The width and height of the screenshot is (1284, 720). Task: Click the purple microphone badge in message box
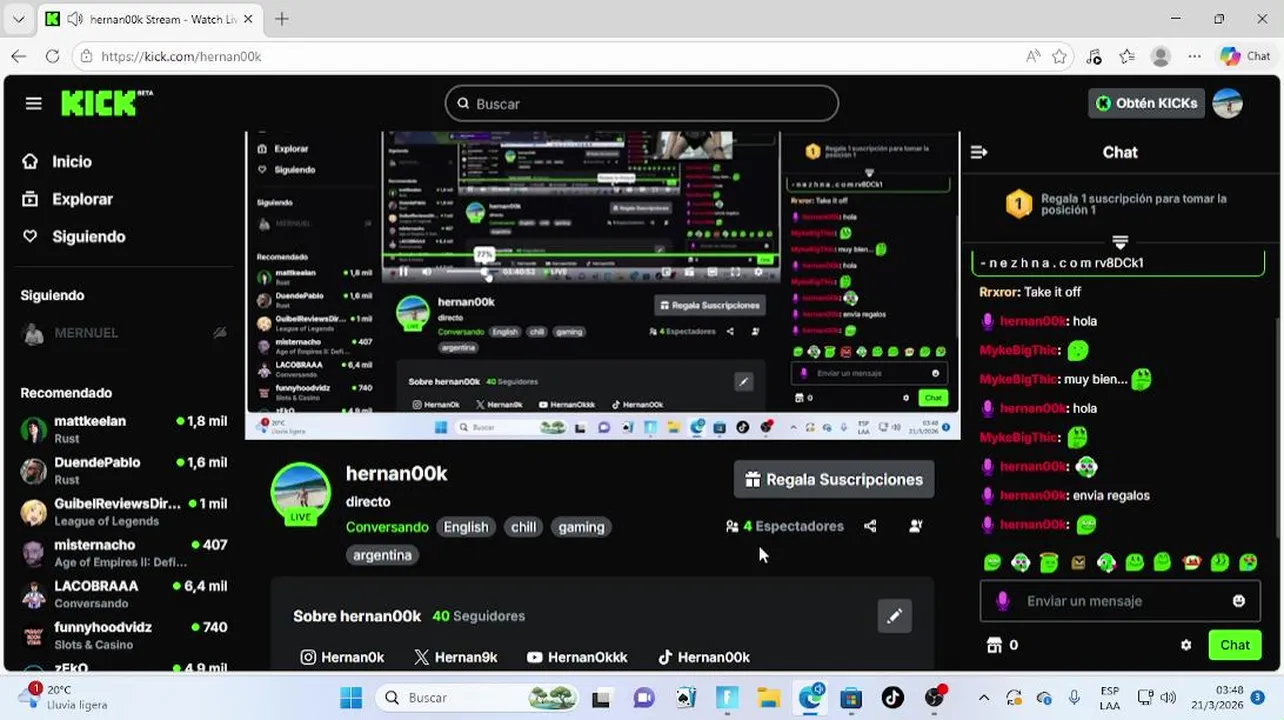tap(1003, 601)
